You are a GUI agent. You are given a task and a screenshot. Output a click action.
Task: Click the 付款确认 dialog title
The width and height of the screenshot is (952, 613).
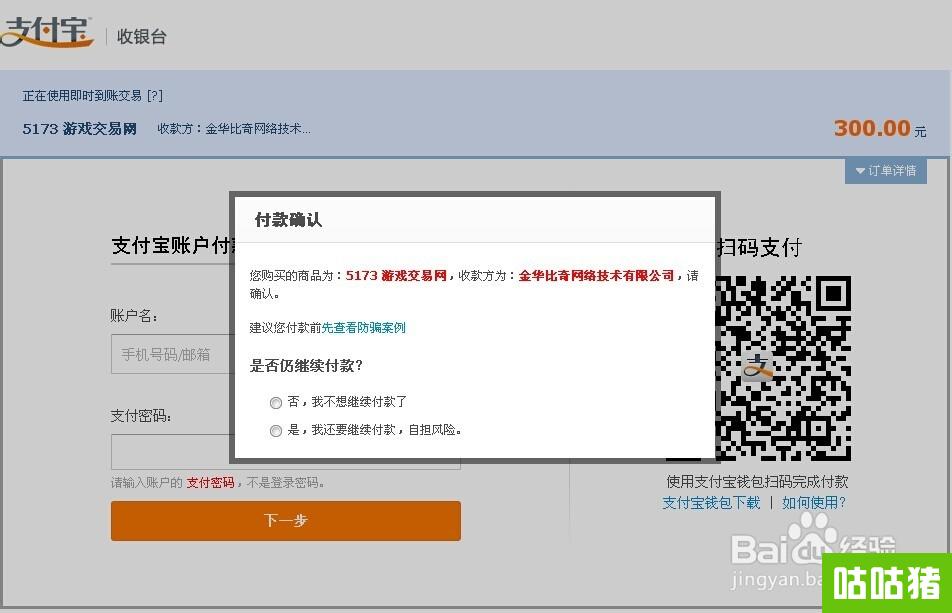(288, 220)
